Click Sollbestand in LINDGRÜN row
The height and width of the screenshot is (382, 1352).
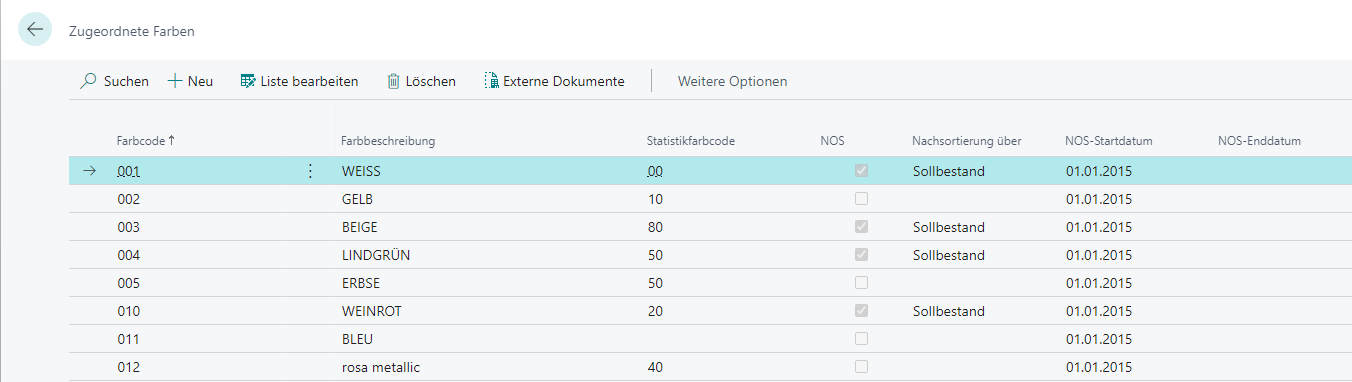pyautogui.click(x=949, y=255)
